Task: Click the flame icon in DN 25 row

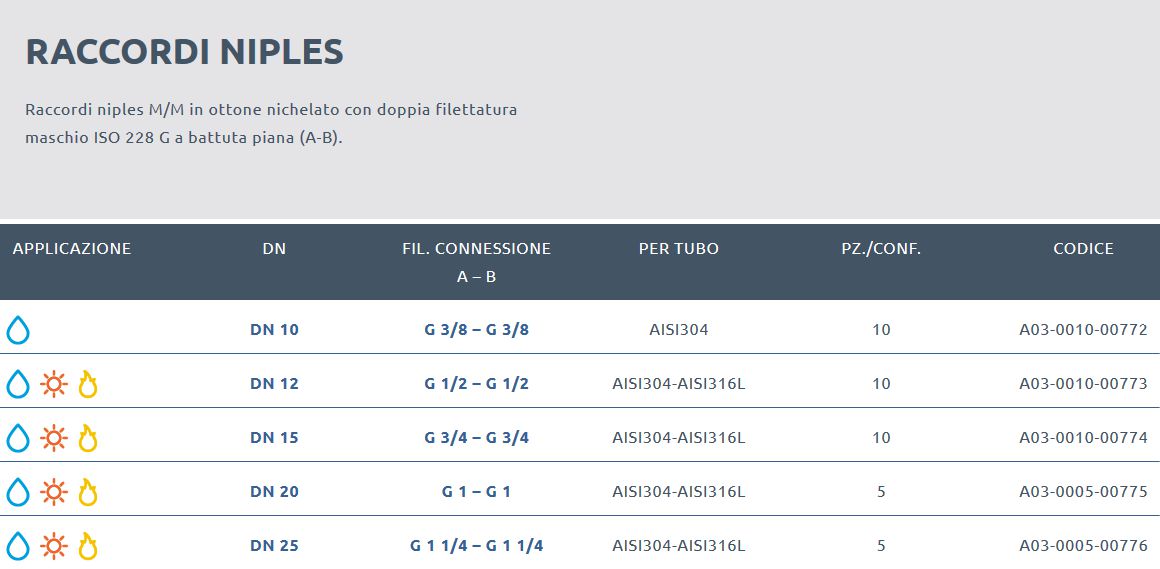Action: click(x=88, y=546)
